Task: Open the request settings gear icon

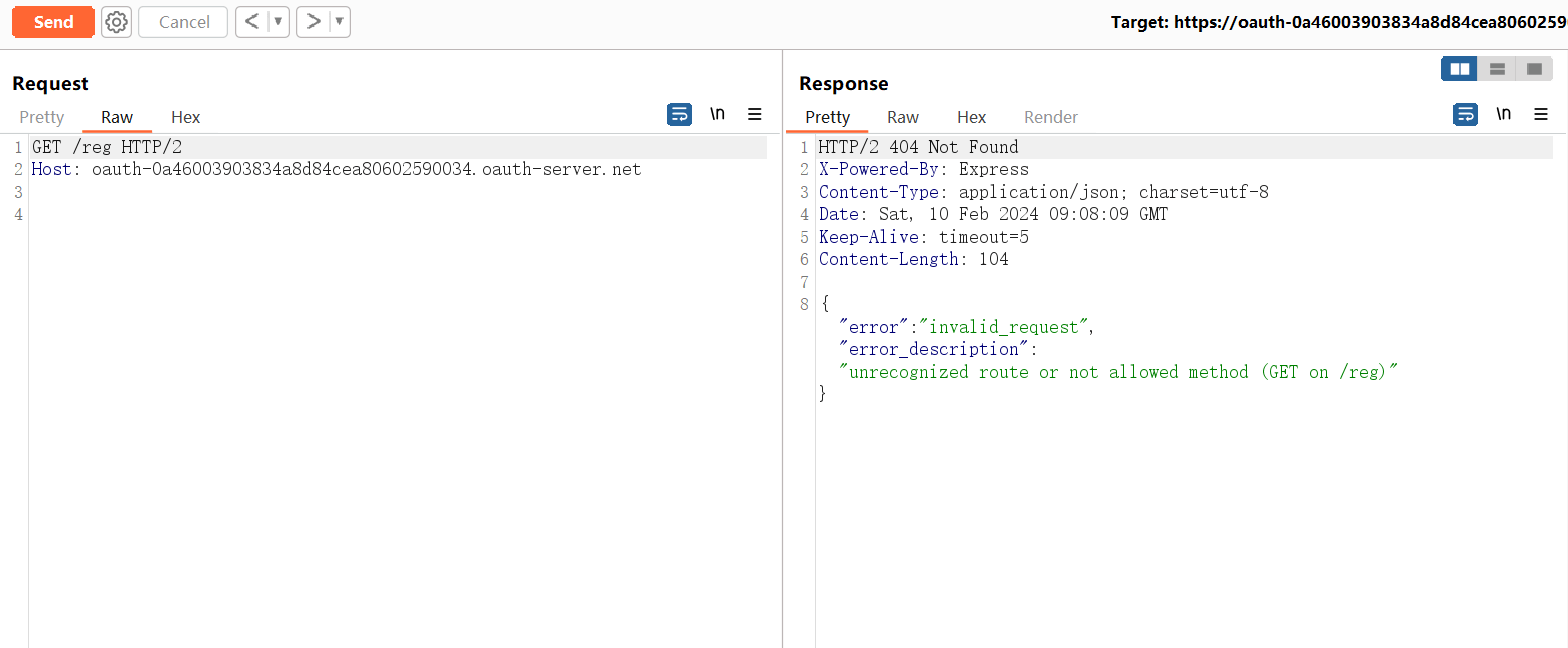Action: (x=117, y=22)
